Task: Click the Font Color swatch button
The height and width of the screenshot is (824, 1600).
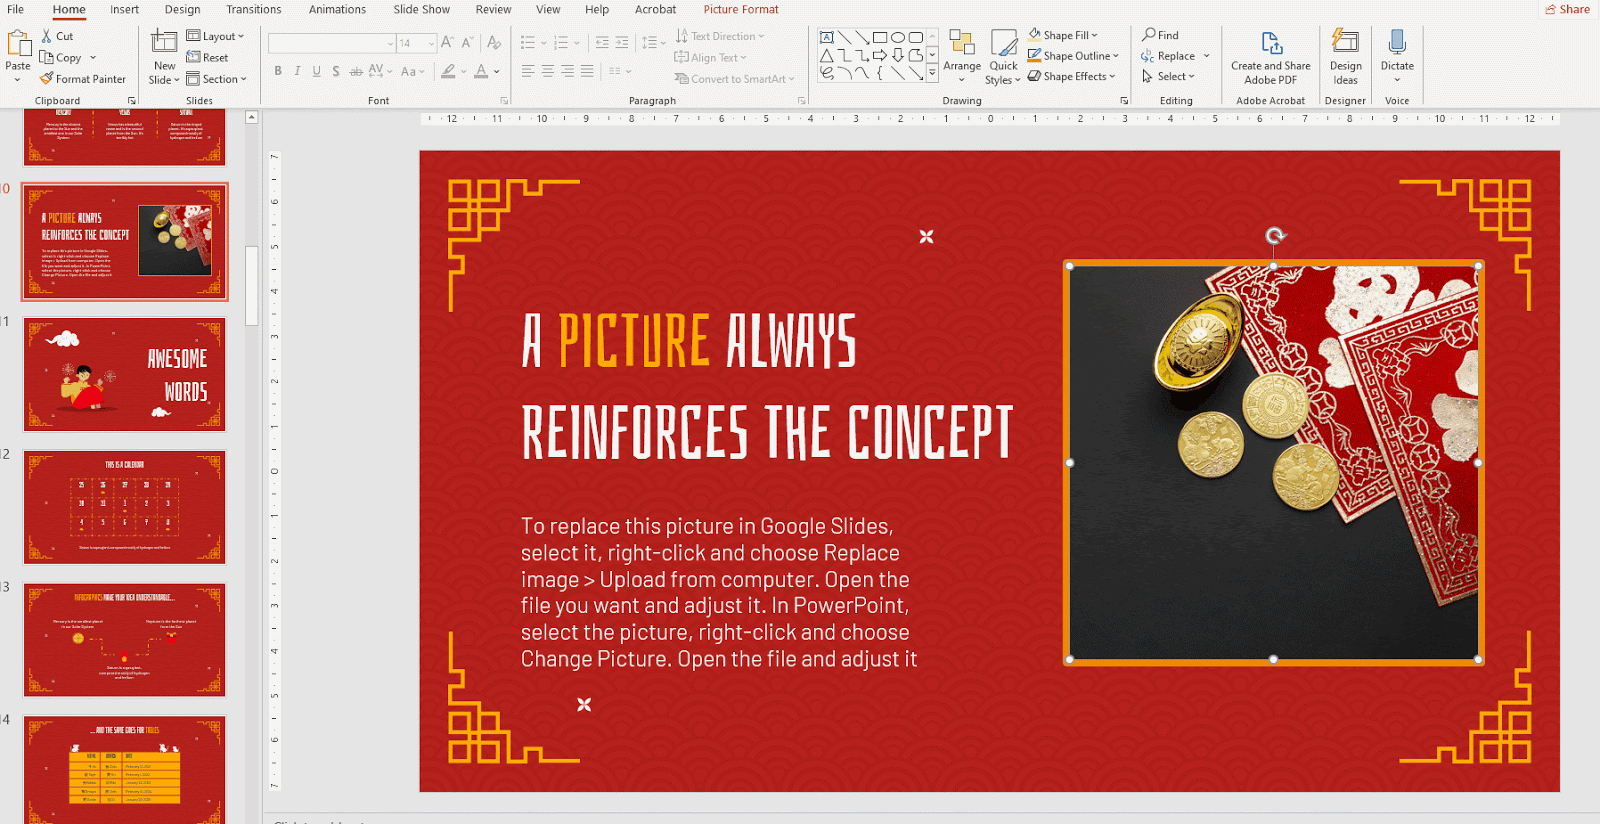Action: tap(481, 71)
